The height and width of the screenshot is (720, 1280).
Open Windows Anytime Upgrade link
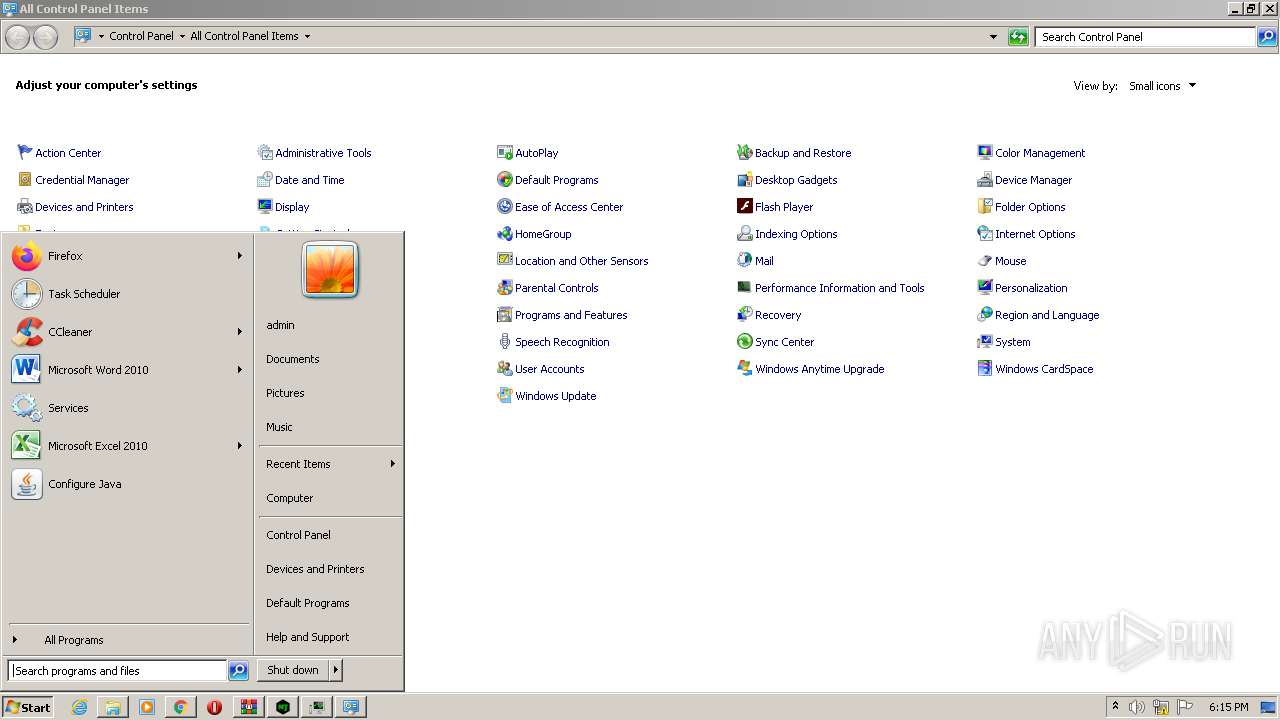pos(811,369)
